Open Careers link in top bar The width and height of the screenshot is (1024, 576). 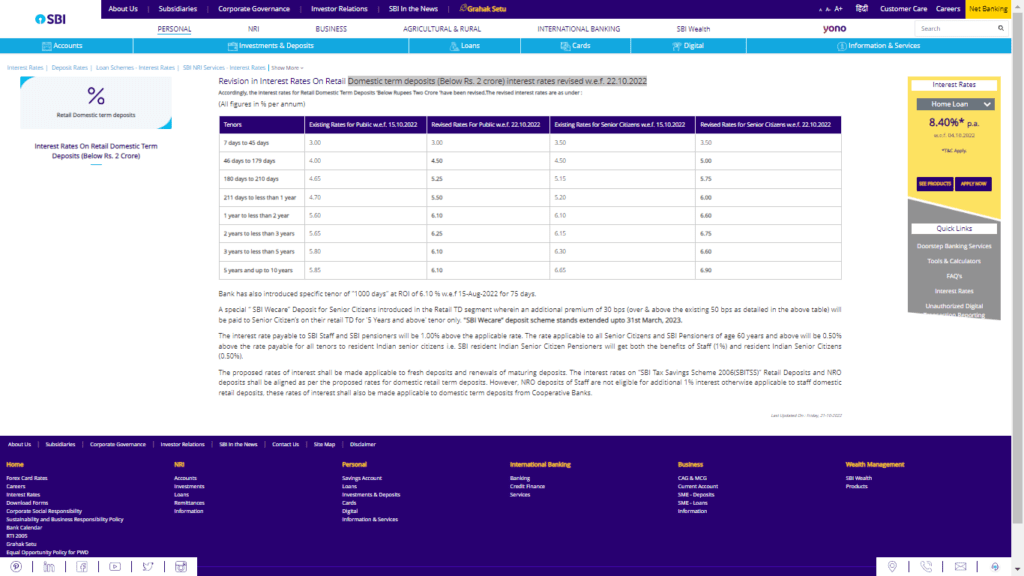point(948,8)
